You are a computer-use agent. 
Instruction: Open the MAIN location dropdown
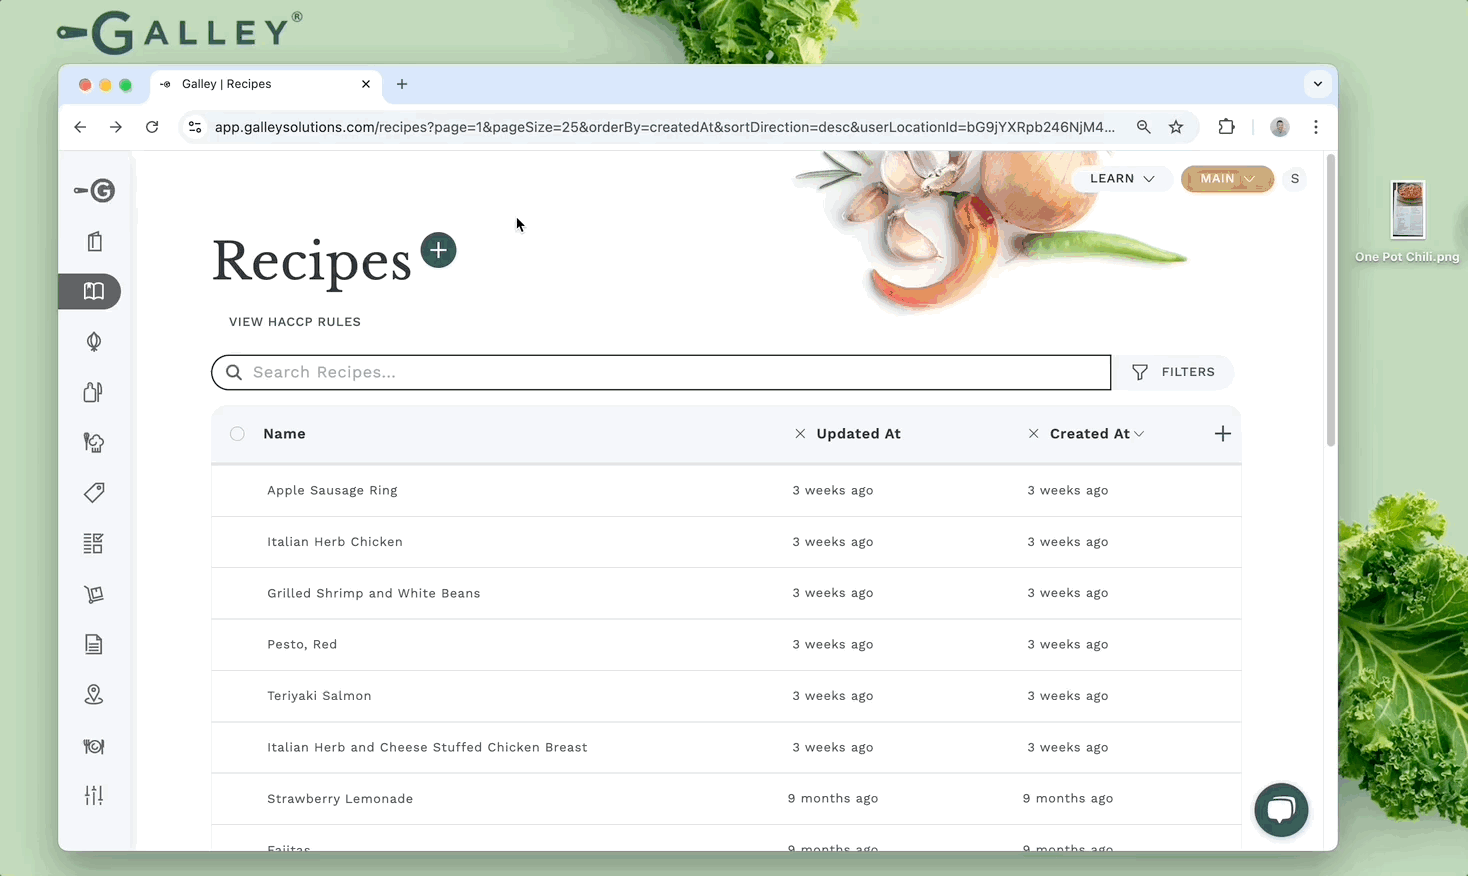point(1227,179)
